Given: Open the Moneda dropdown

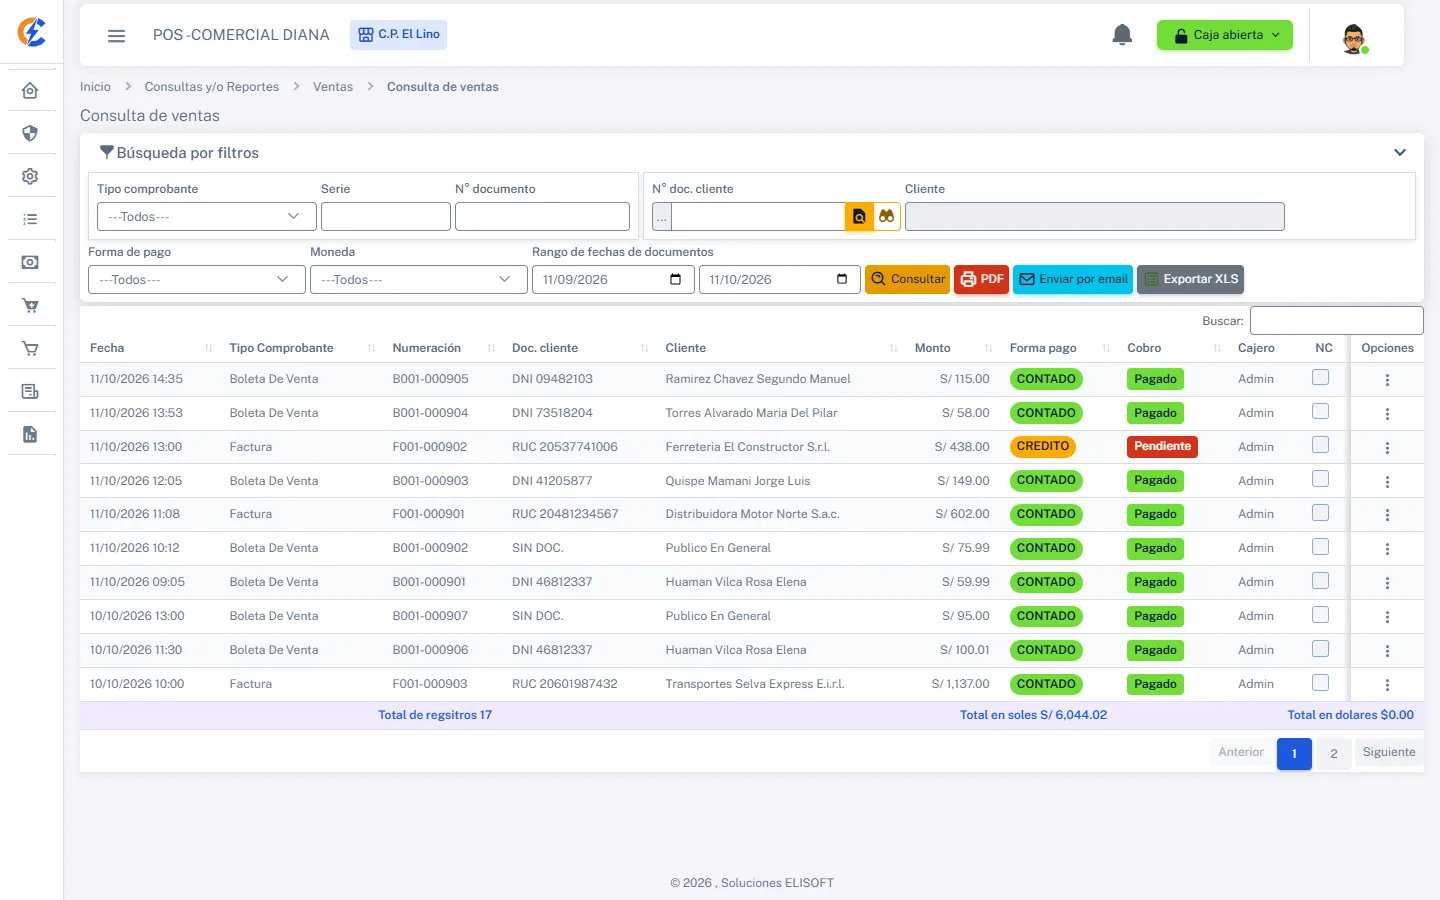Looking at the screenshot, I should (x=419, y=280).
